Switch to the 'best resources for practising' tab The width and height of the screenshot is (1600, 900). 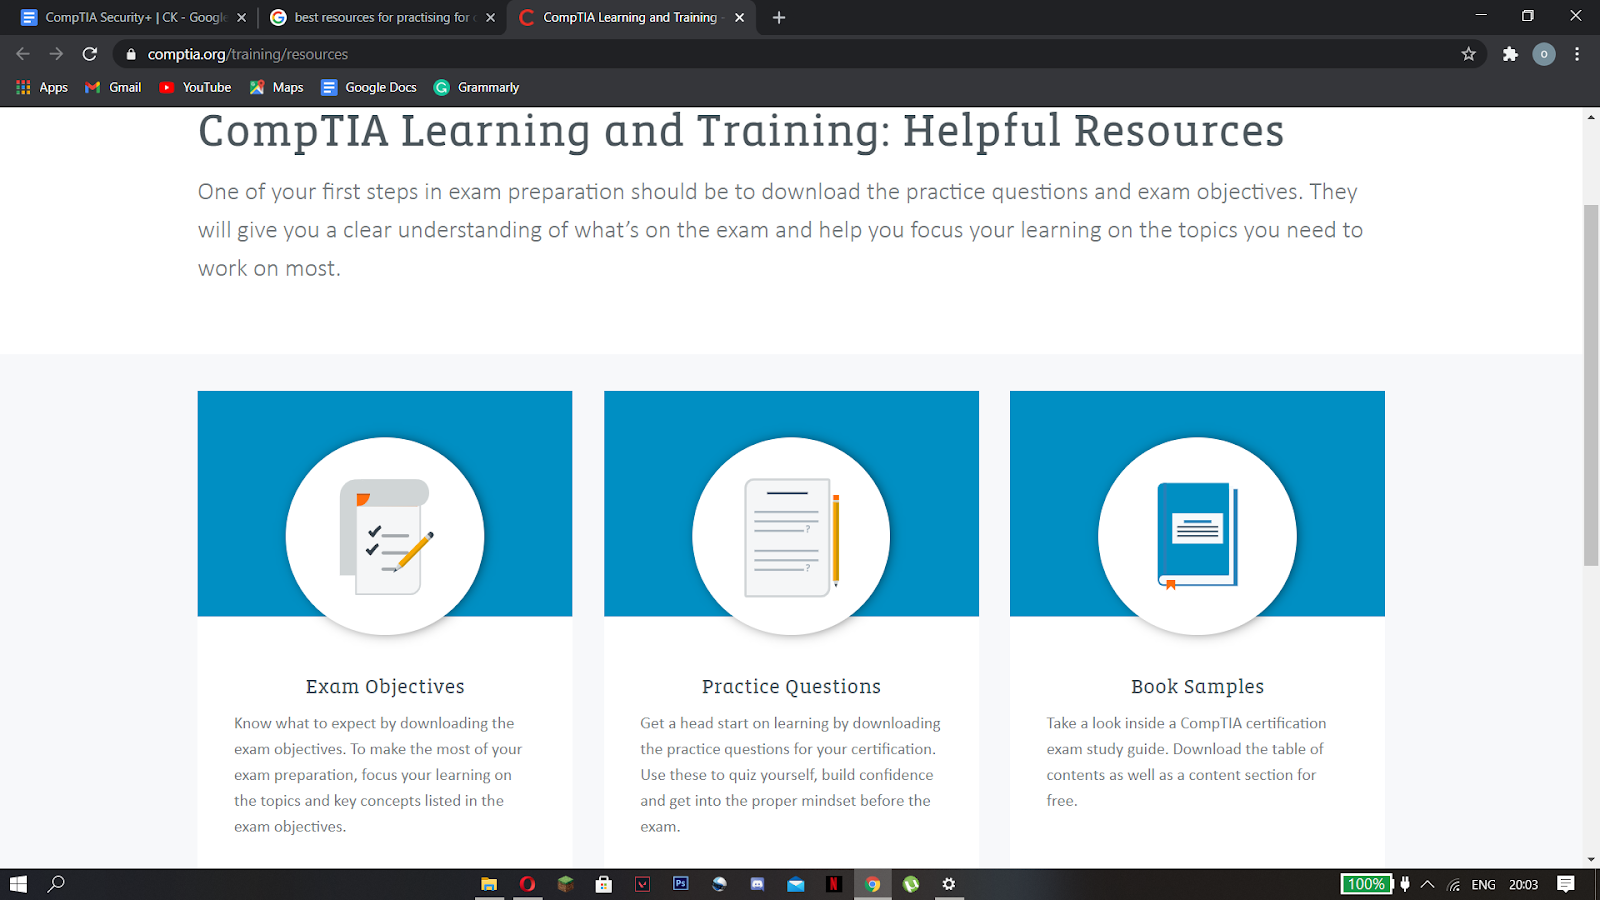click(382, 17)
